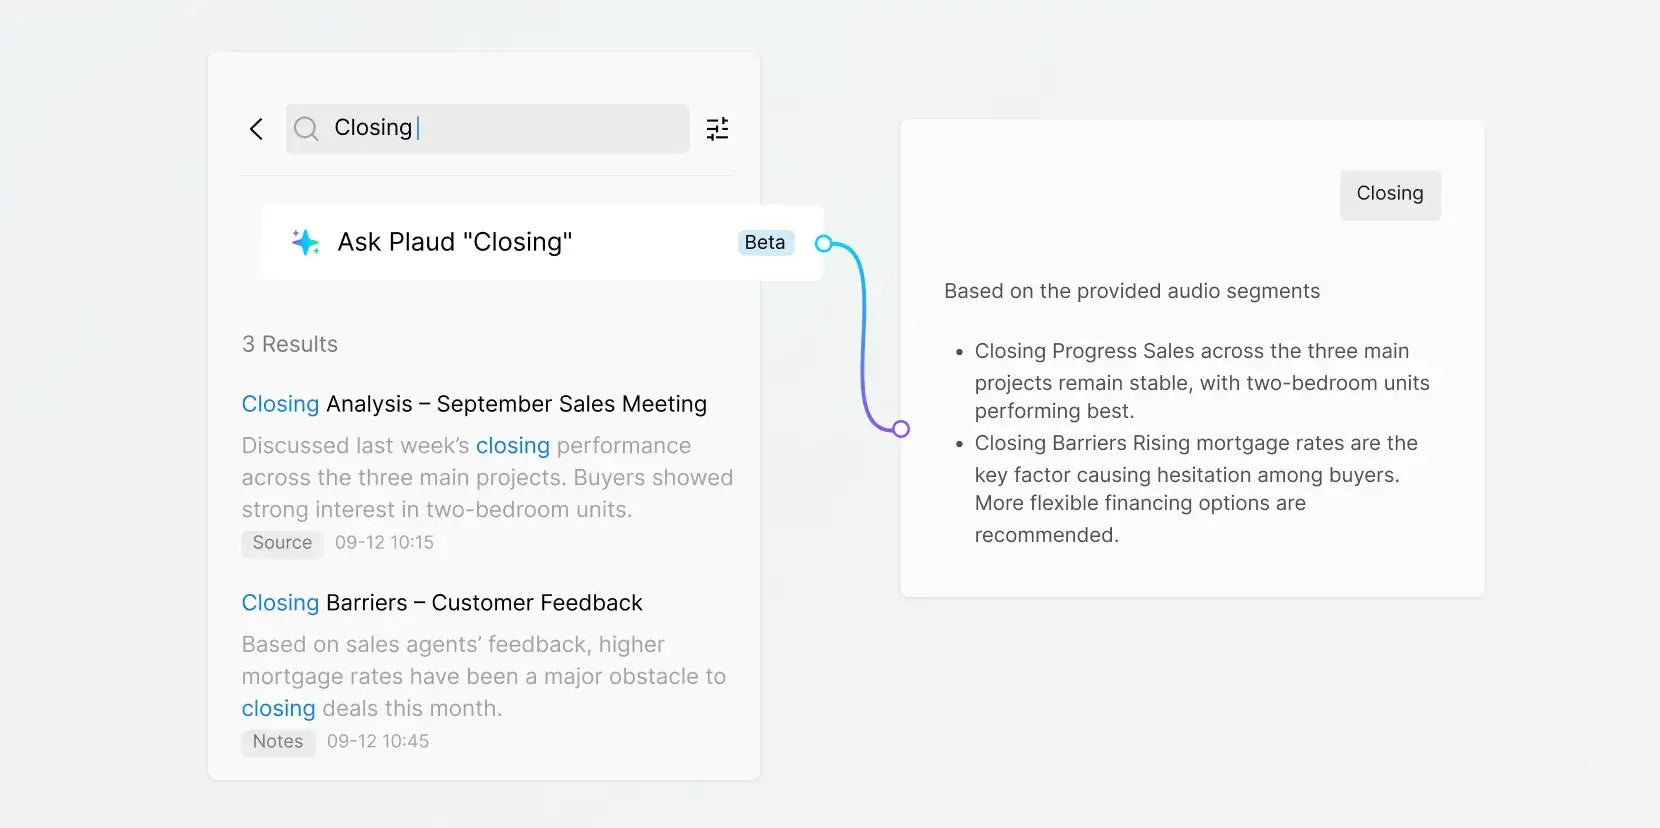Click the 09-12 10:45 timestamp
This screenshot has width=1660, height=828.
(378, 742)
